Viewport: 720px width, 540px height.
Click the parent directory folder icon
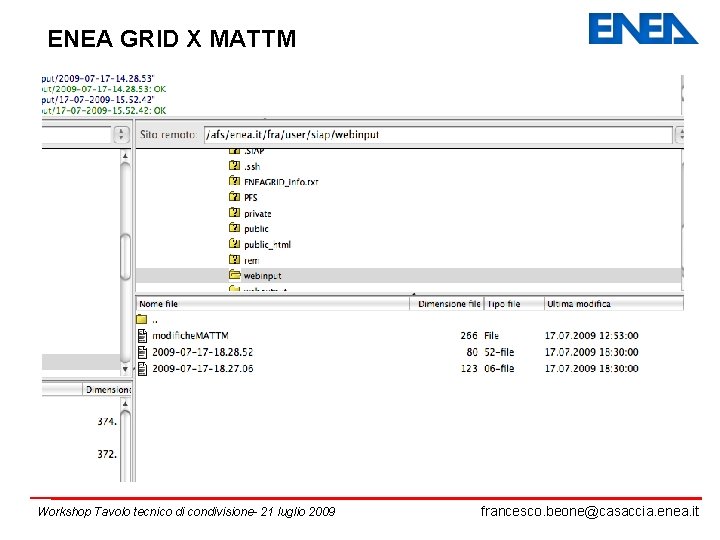pyautogui.click(x=142, y=319)
